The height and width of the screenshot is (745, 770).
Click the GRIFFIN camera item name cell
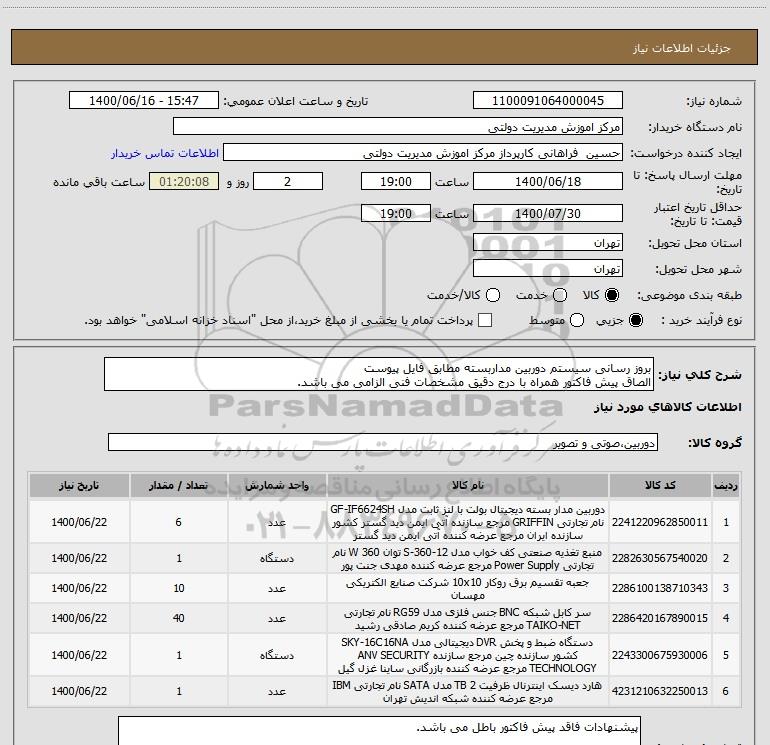coord(468,522)
